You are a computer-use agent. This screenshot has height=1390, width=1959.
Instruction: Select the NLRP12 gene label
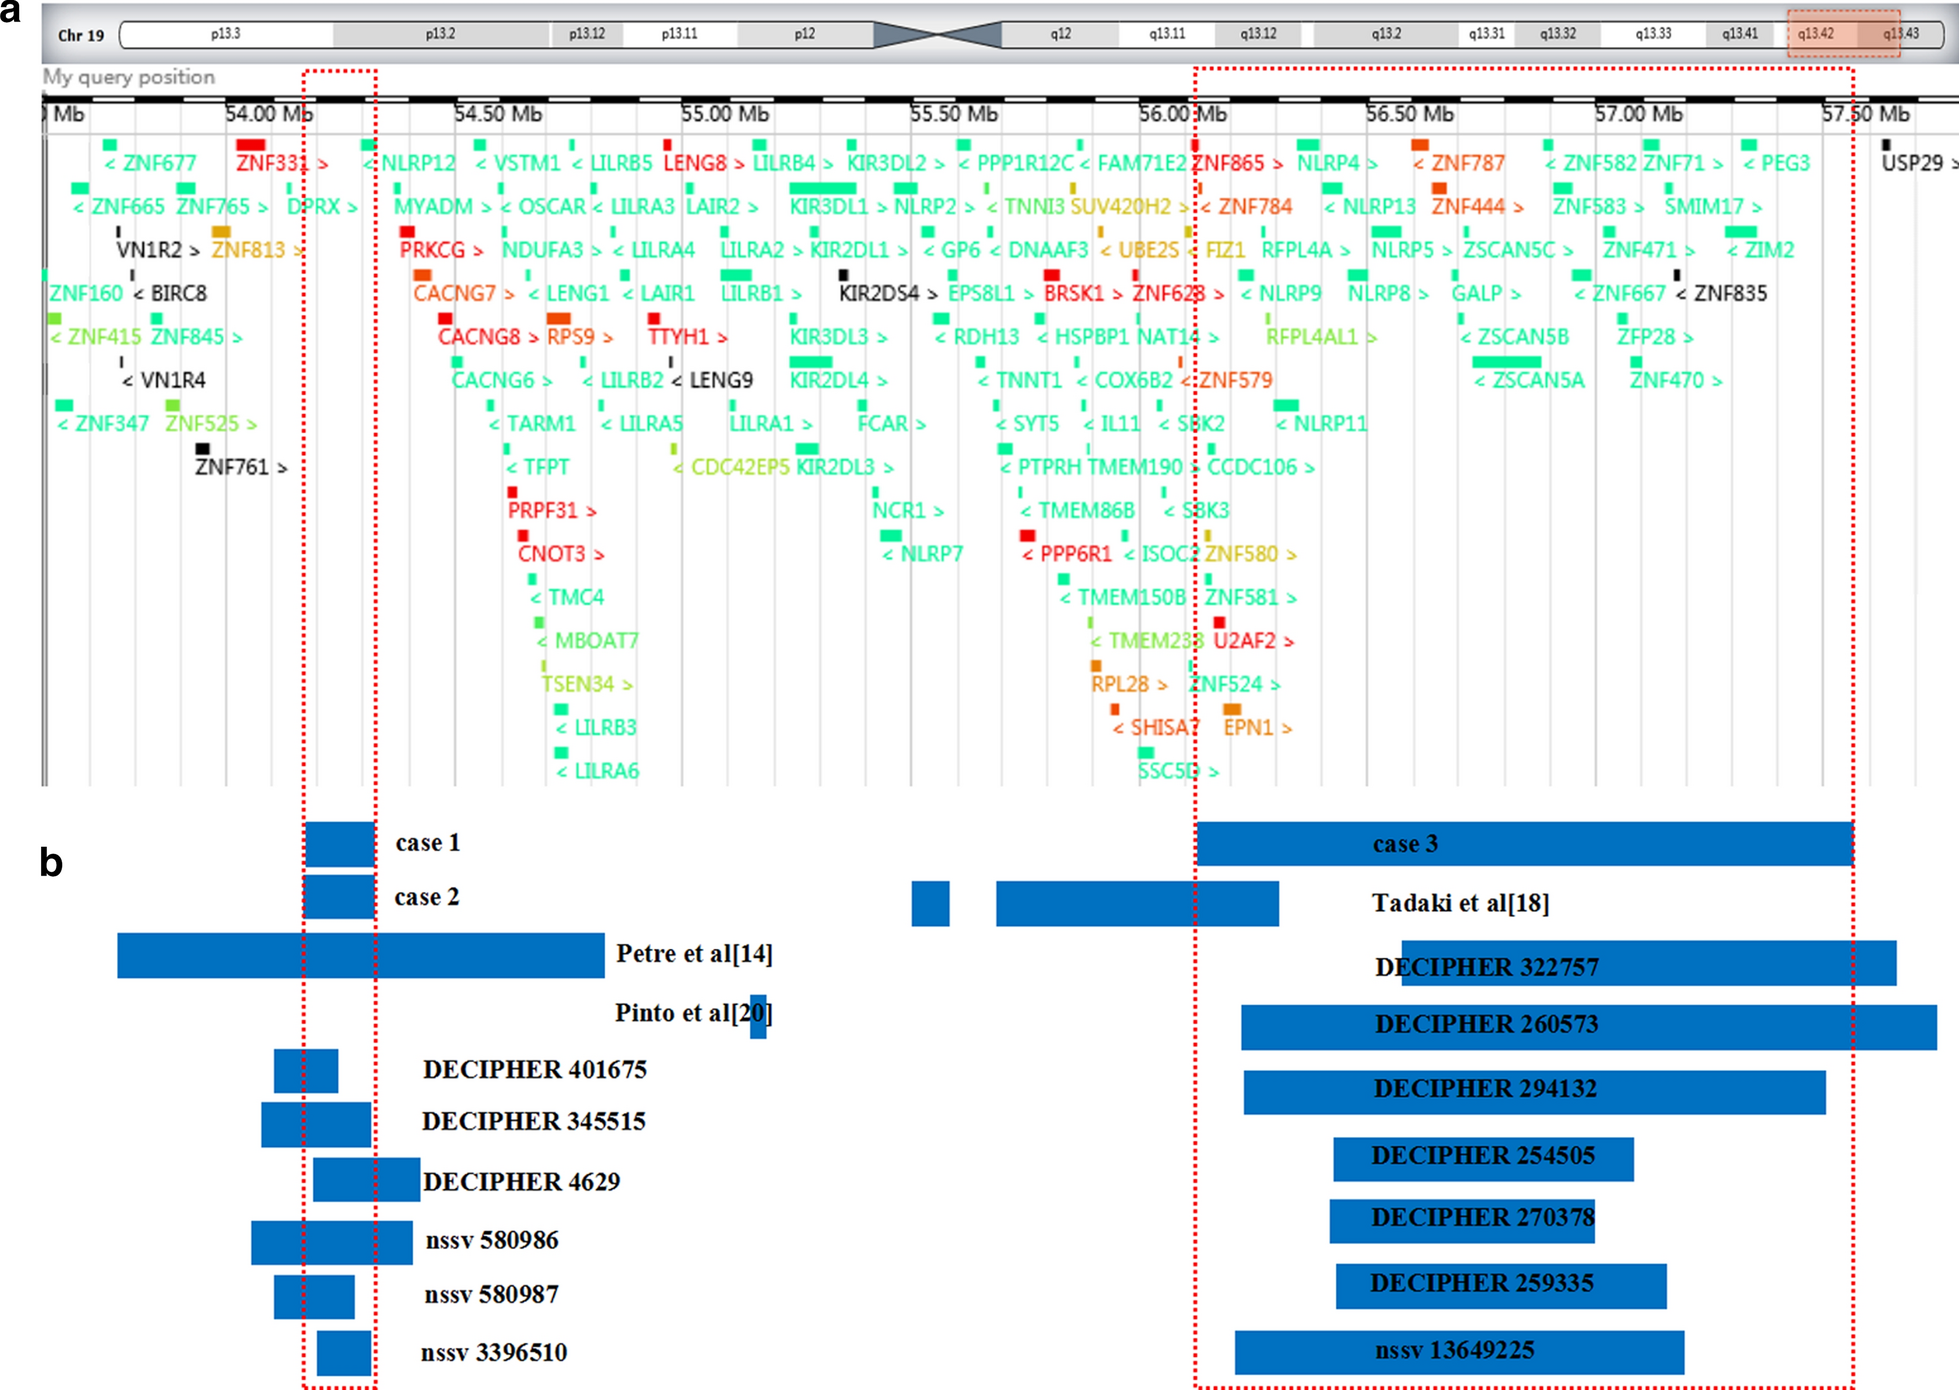pyautogui.click(x=418, y=163)
